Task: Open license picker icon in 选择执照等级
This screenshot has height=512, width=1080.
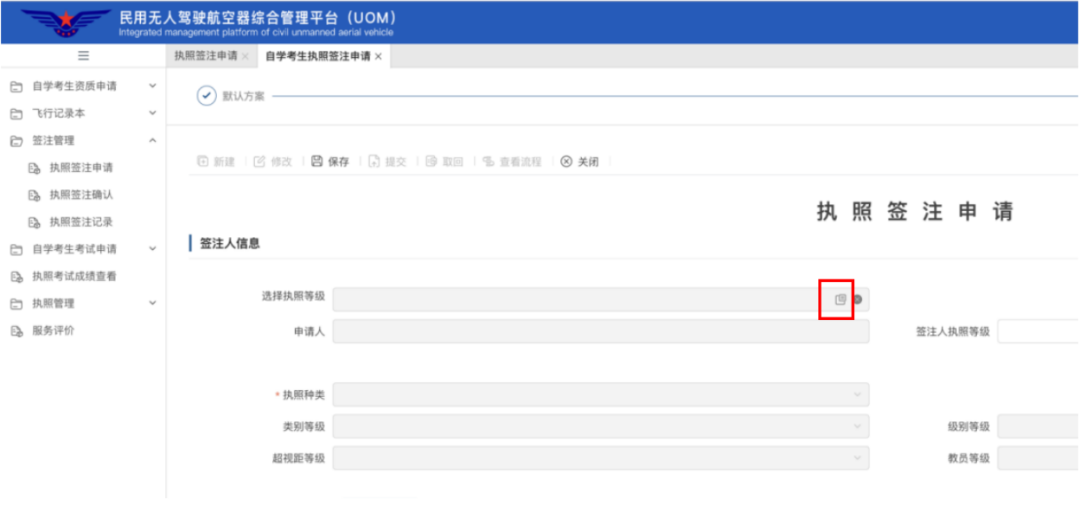Action: point(840,300)
